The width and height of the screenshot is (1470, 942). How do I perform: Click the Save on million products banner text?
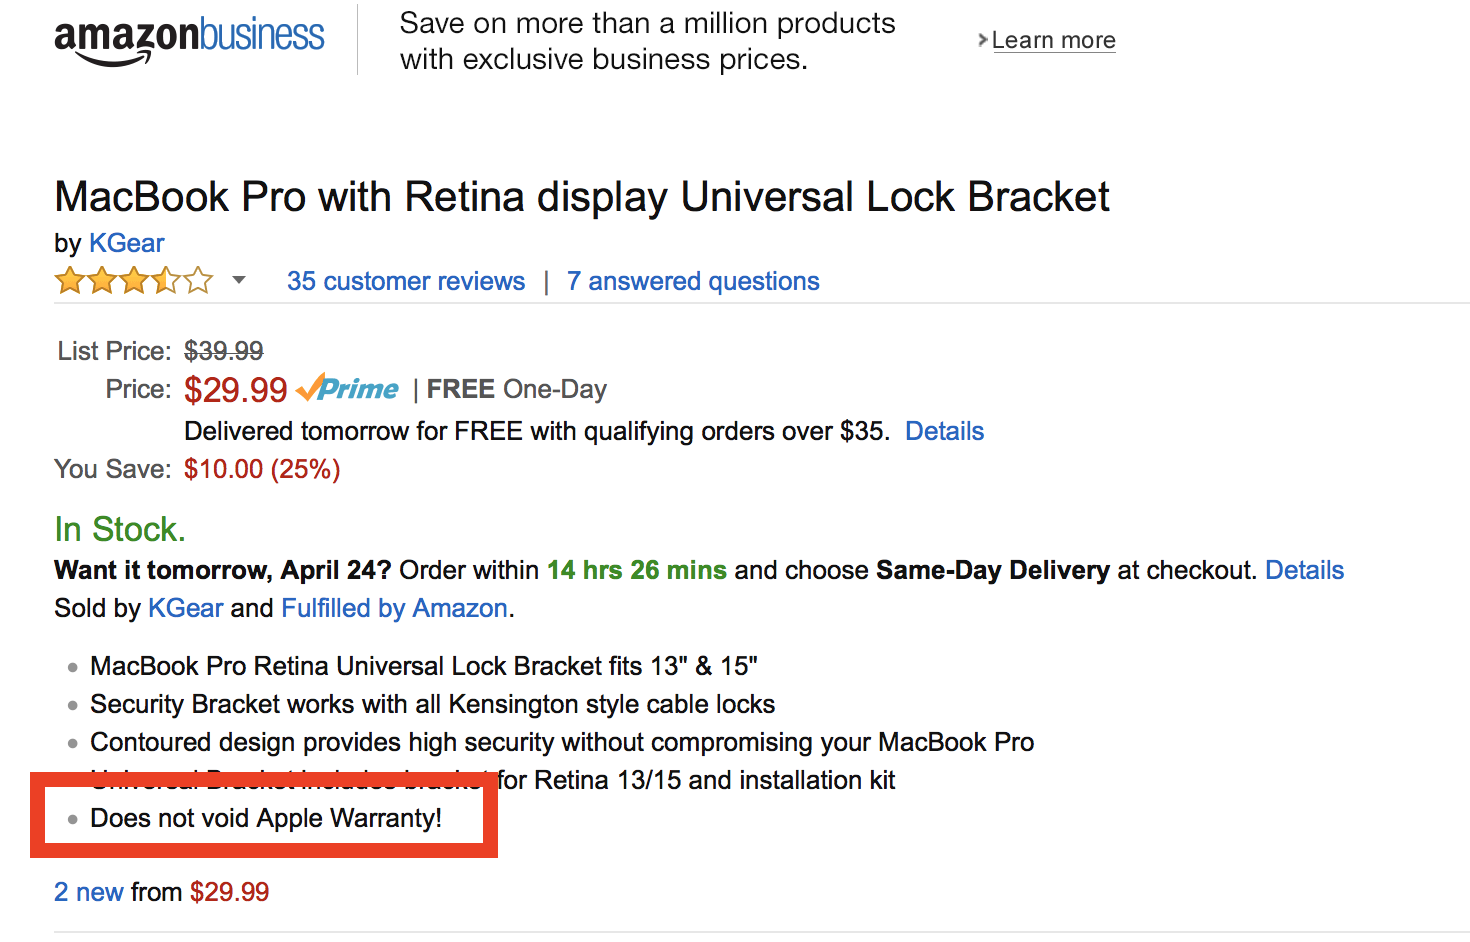[648, 41]
